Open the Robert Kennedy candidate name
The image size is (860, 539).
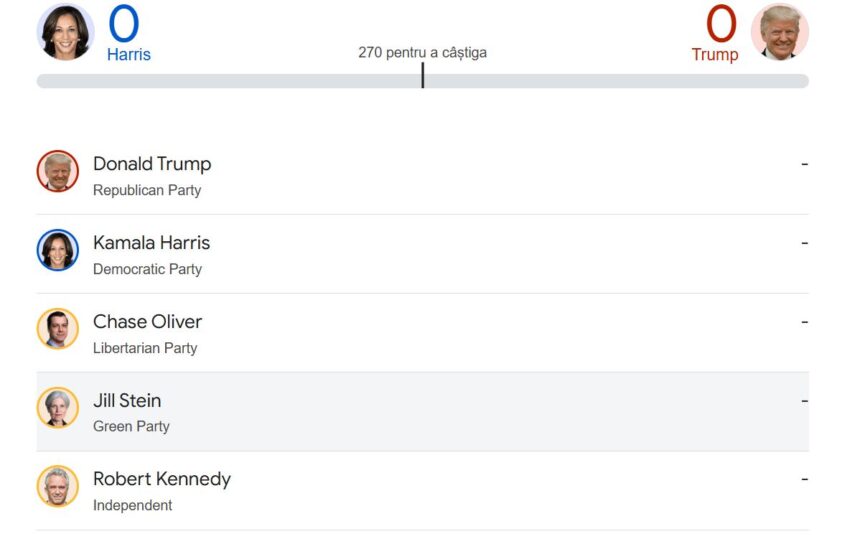click(x=162, y=480)
